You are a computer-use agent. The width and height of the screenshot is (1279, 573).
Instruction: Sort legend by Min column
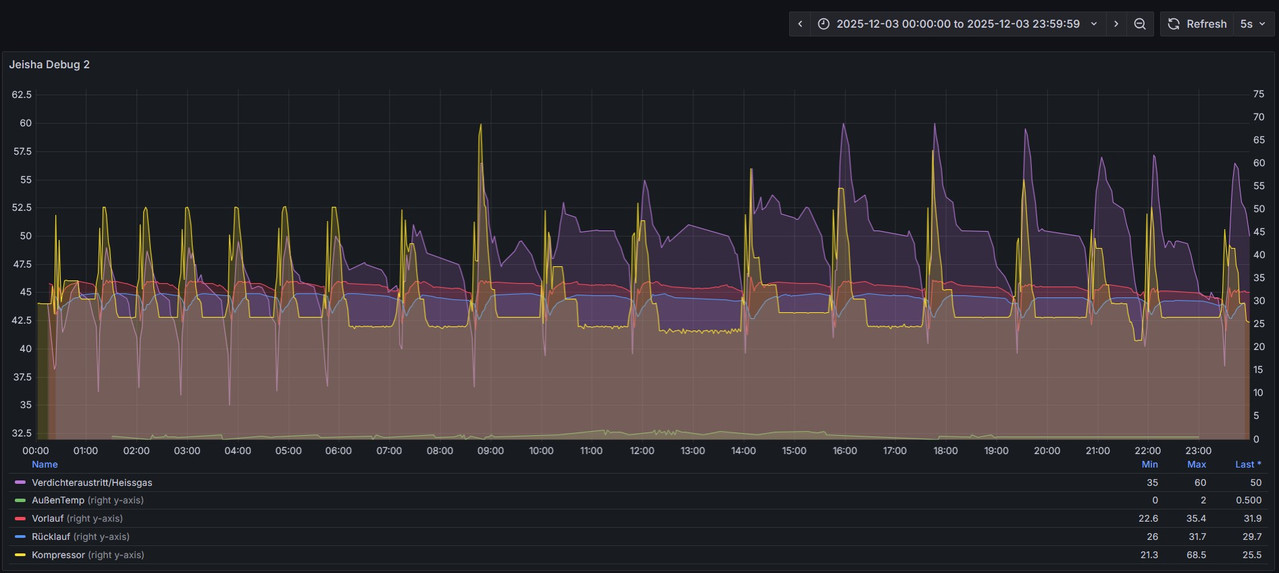pos(1150,464)
